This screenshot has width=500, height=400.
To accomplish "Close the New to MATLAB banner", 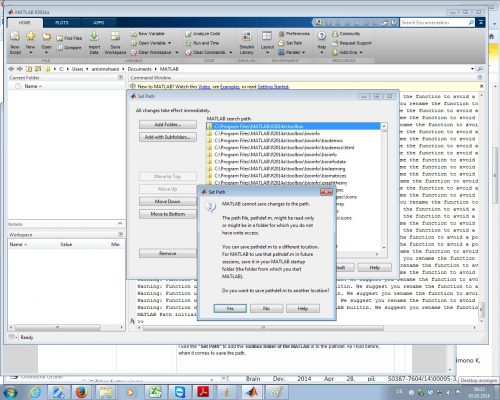I will click(481, 86).
